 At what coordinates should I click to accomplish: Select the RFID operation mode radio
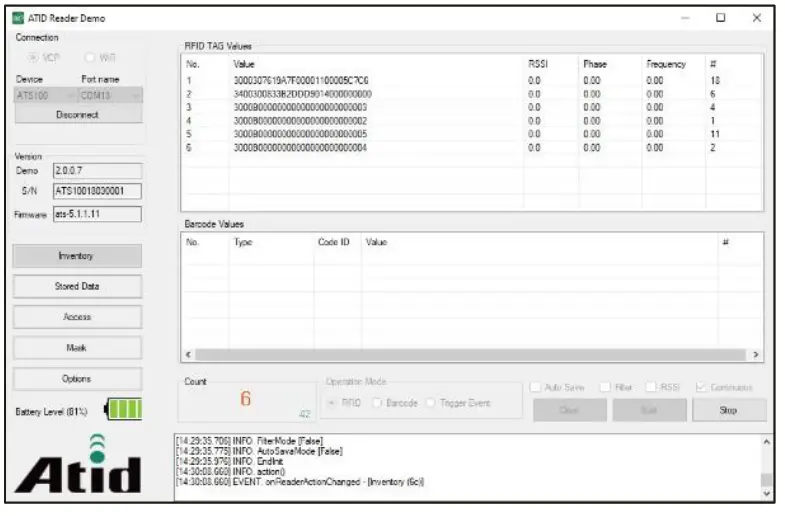pos(332,404)
